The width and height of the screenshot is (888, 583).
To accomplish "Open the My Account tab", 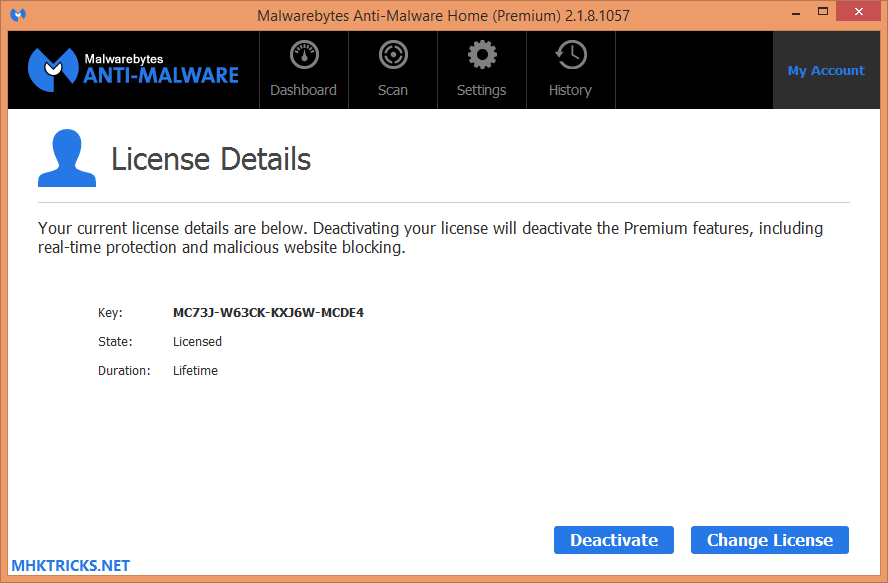I will coord(826,70).
